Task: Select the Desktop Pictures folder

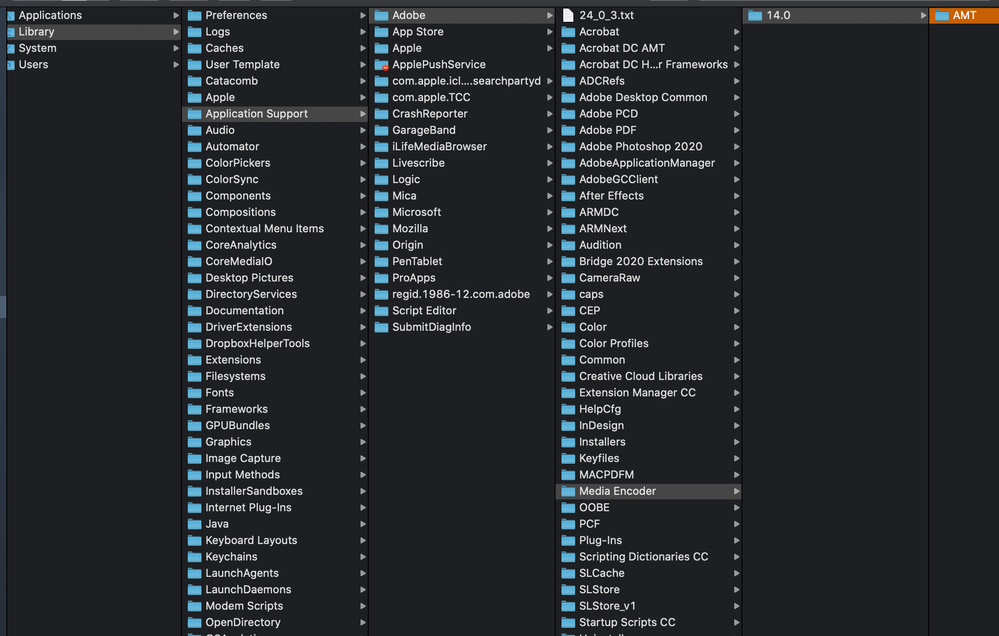Action: click(275, 278)
